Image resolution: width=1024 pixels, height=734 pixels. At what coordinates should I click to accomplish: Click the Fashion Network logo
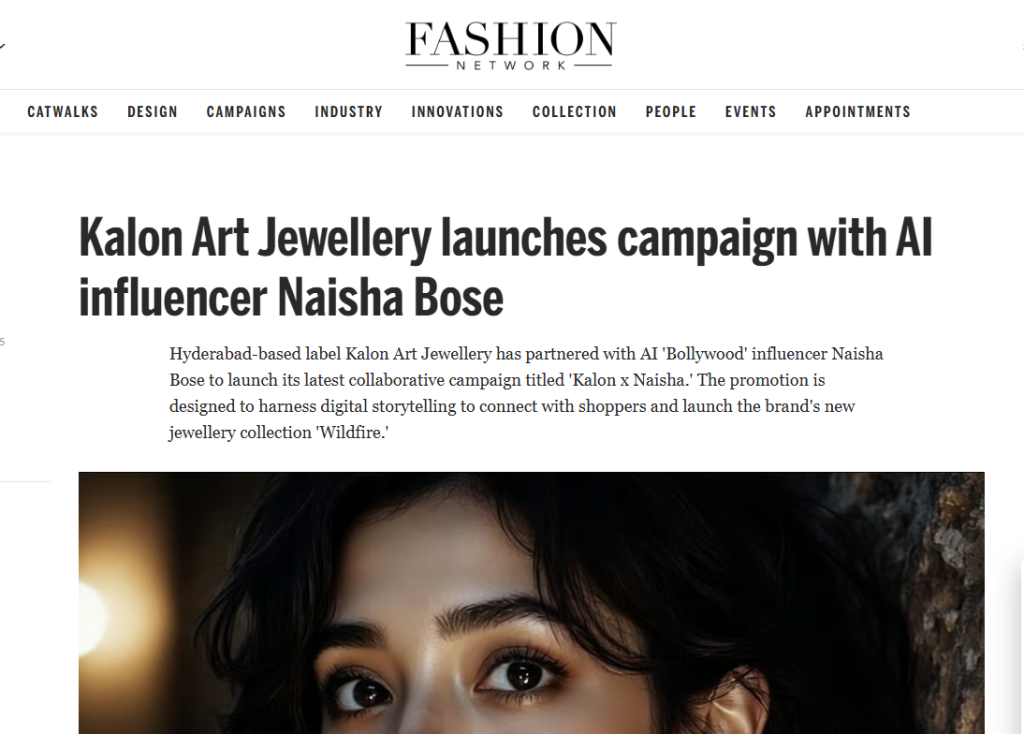pos(511,46)
